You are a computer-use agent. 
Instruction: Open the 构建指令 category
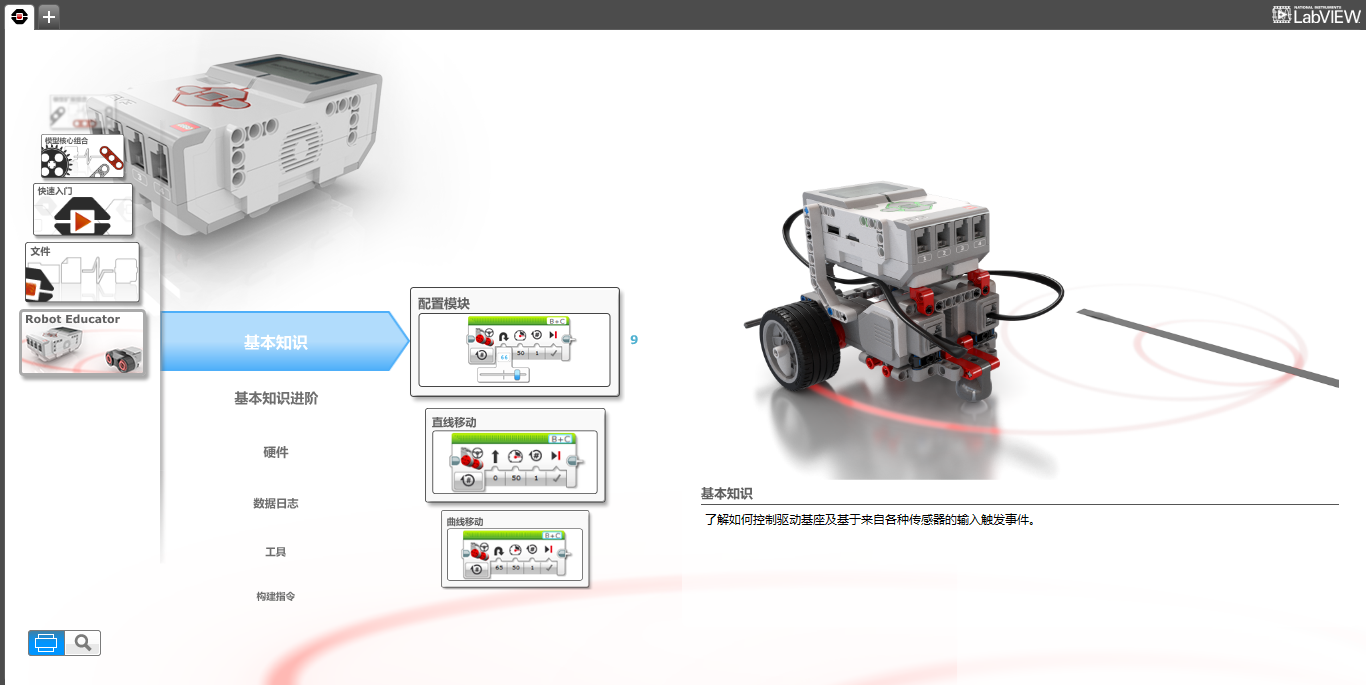click(x=276, y=596)
